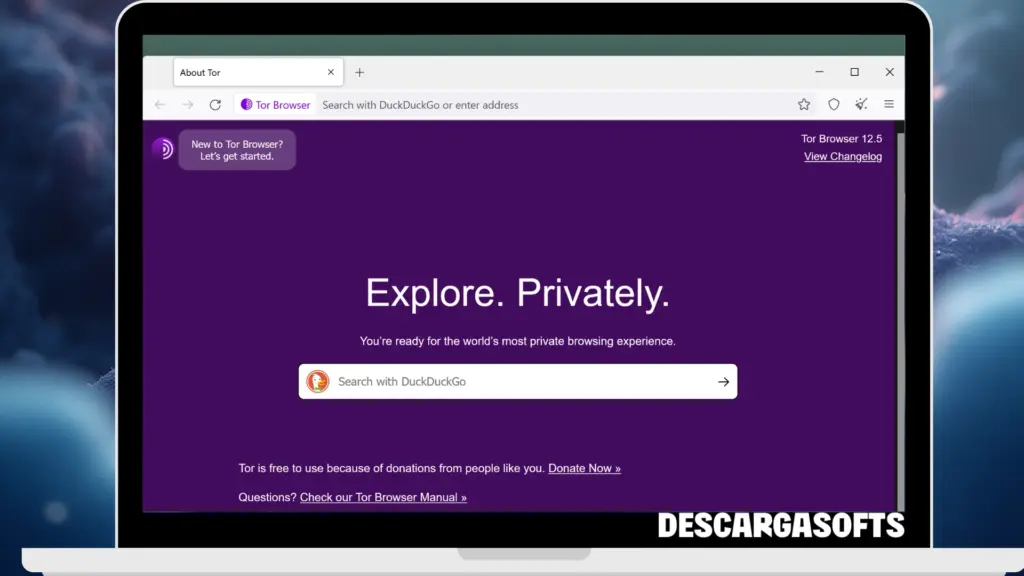Click the address bar to enter a URL
The width and height of the screenshot is (1024, 576).
(x=500, y=104)
